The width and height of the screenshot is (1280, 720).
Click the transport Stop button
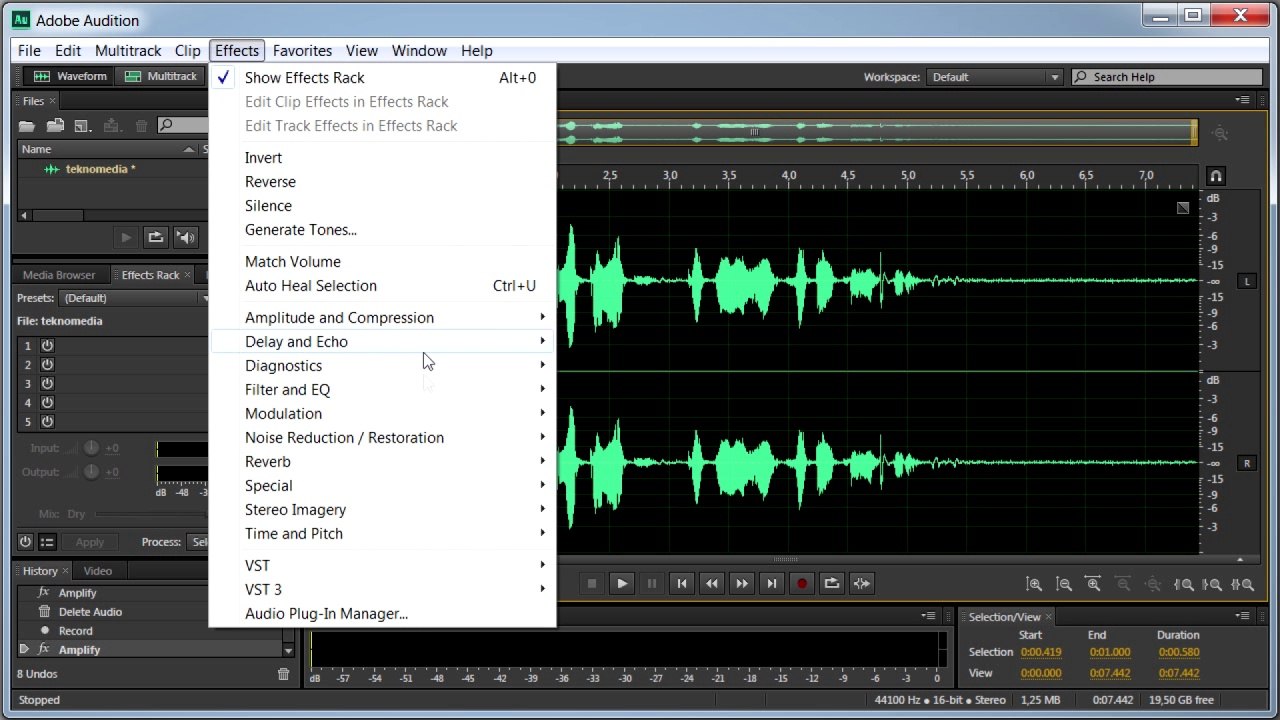(592, 583)
